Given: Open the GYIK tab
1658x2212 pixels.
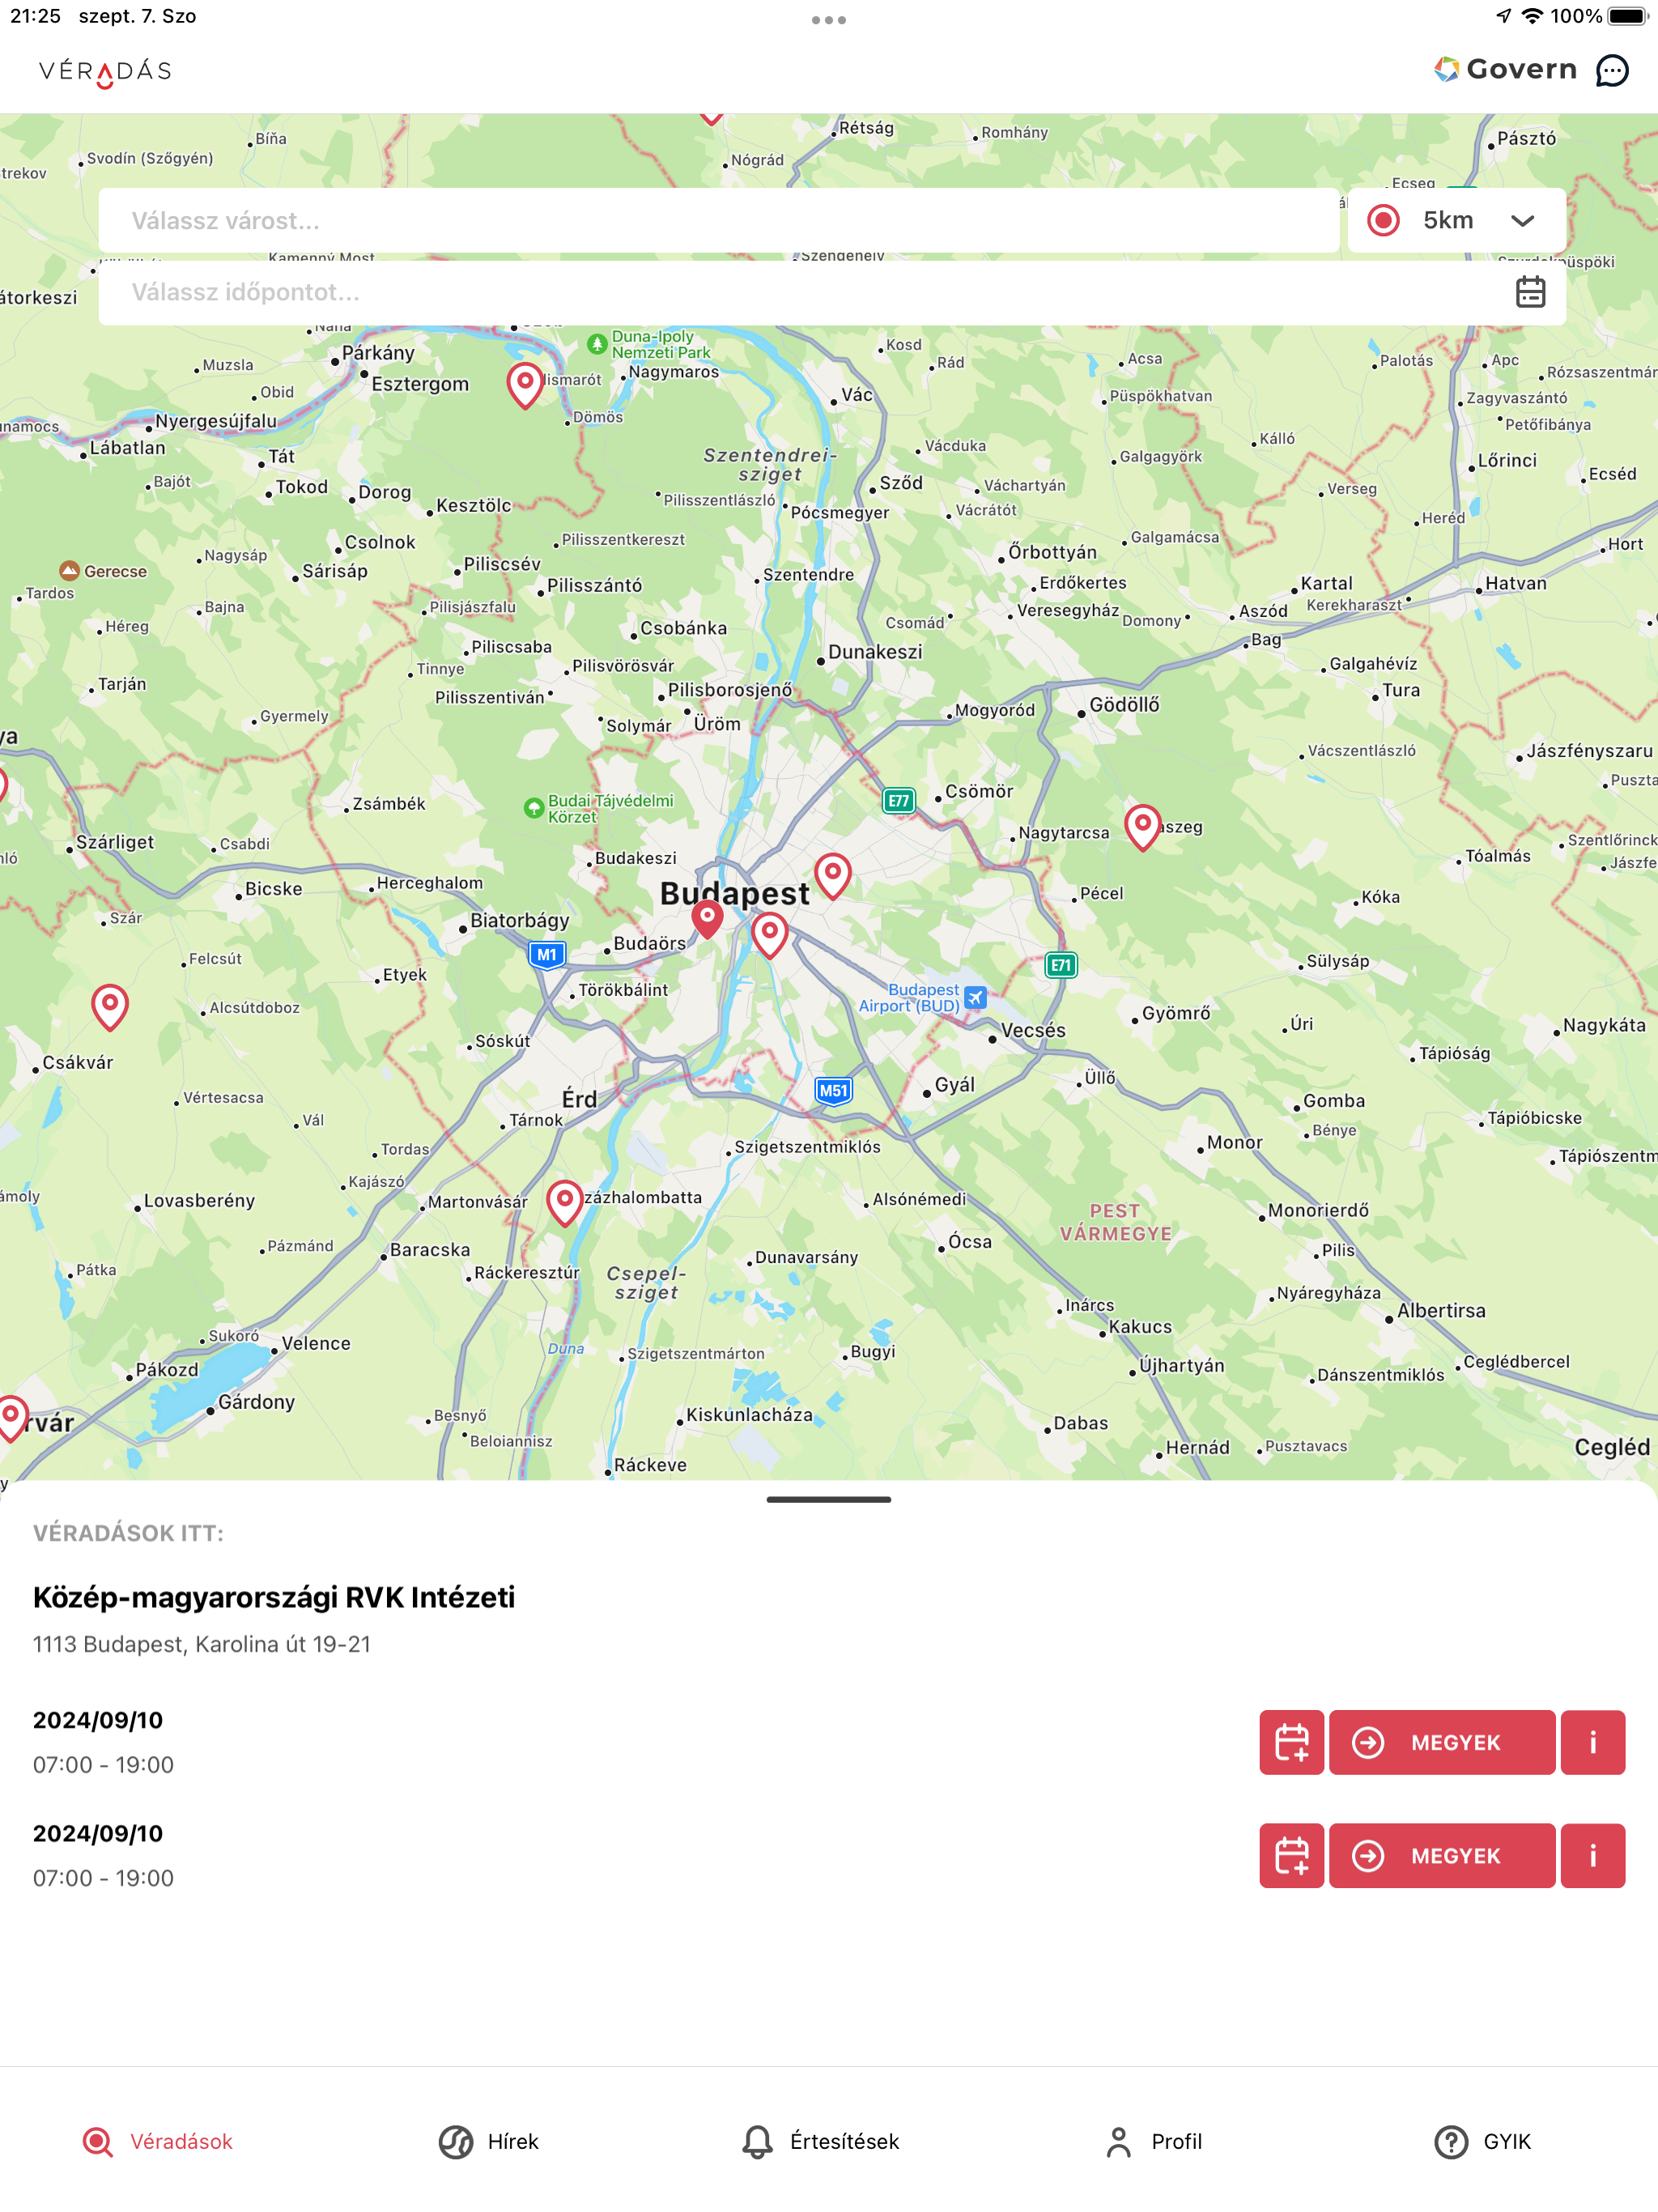Looking at the screenshot, I should [x=1482, y=2141].
